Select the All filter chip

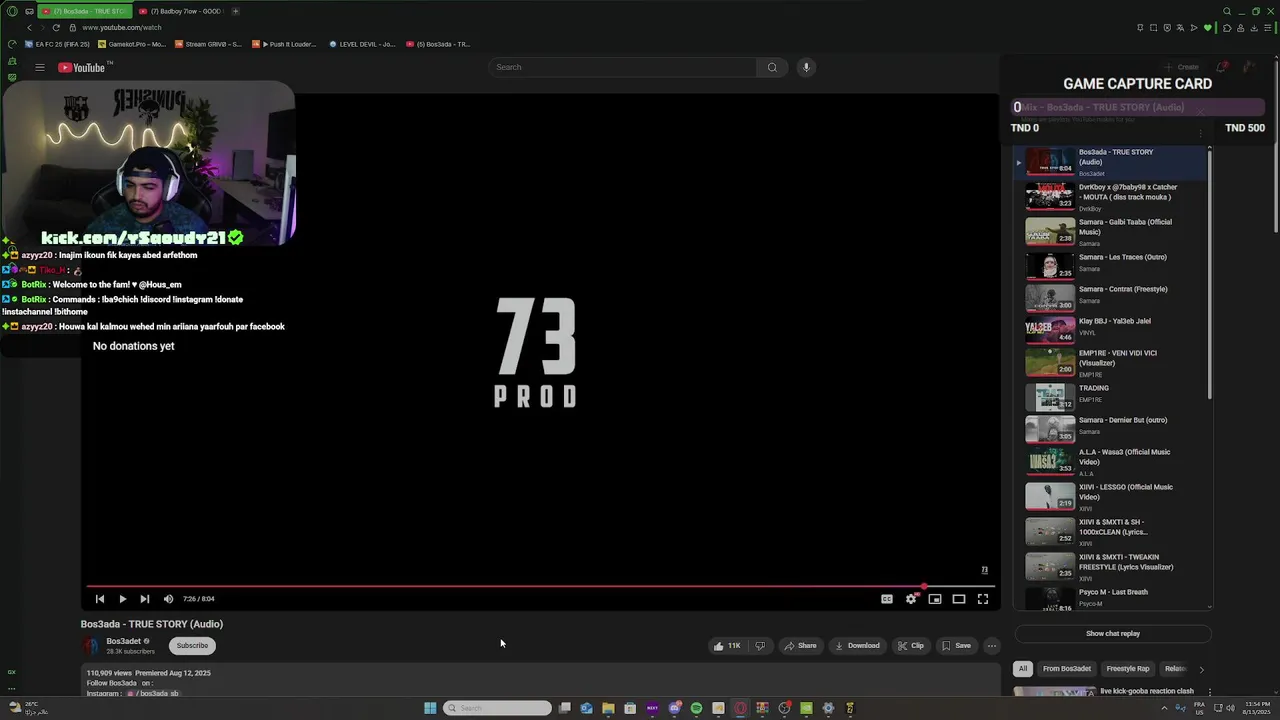(1022, 669)
